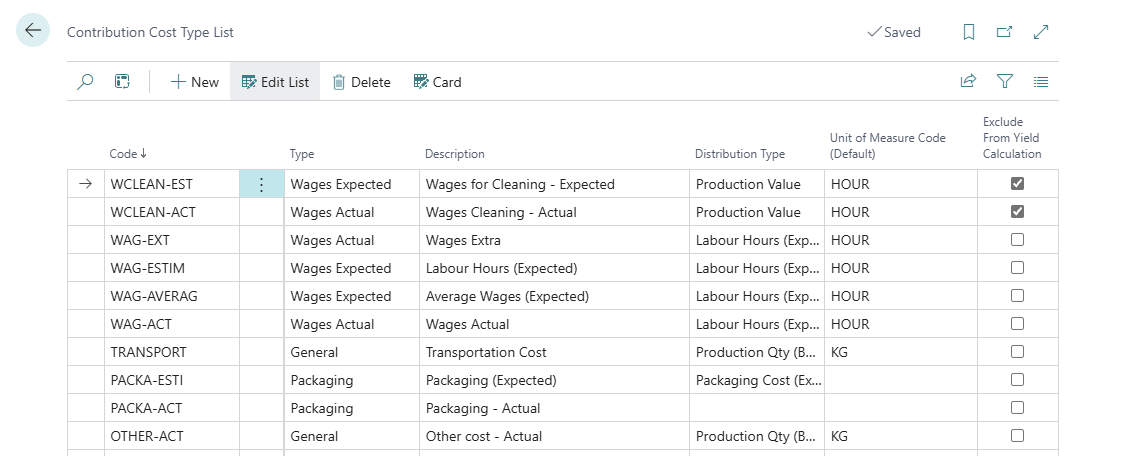The width and height of the screenshot is (1126, 456).
Task: Uncheck Exclude From Yield for WCLEAN-ACT
Action: [x=1017, y=212]
